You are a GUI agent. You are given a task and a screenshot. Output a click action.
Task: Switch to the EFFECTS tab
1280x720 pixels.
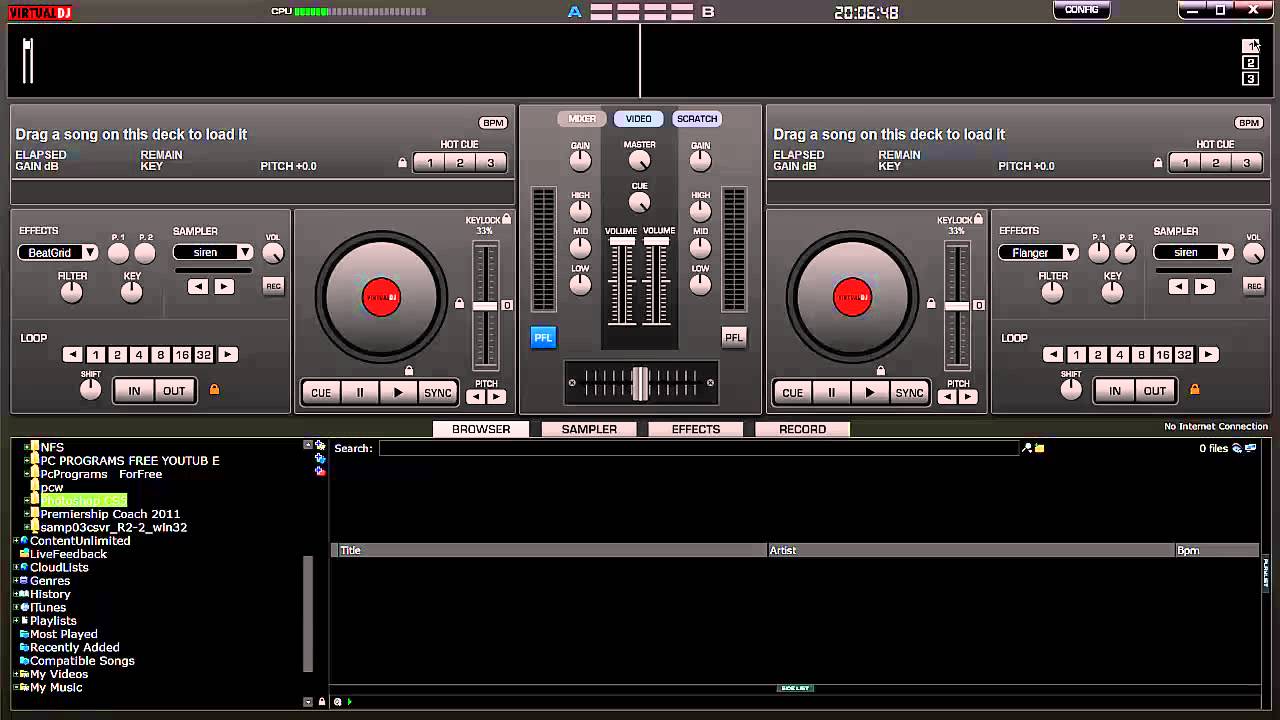pos(696,429)
